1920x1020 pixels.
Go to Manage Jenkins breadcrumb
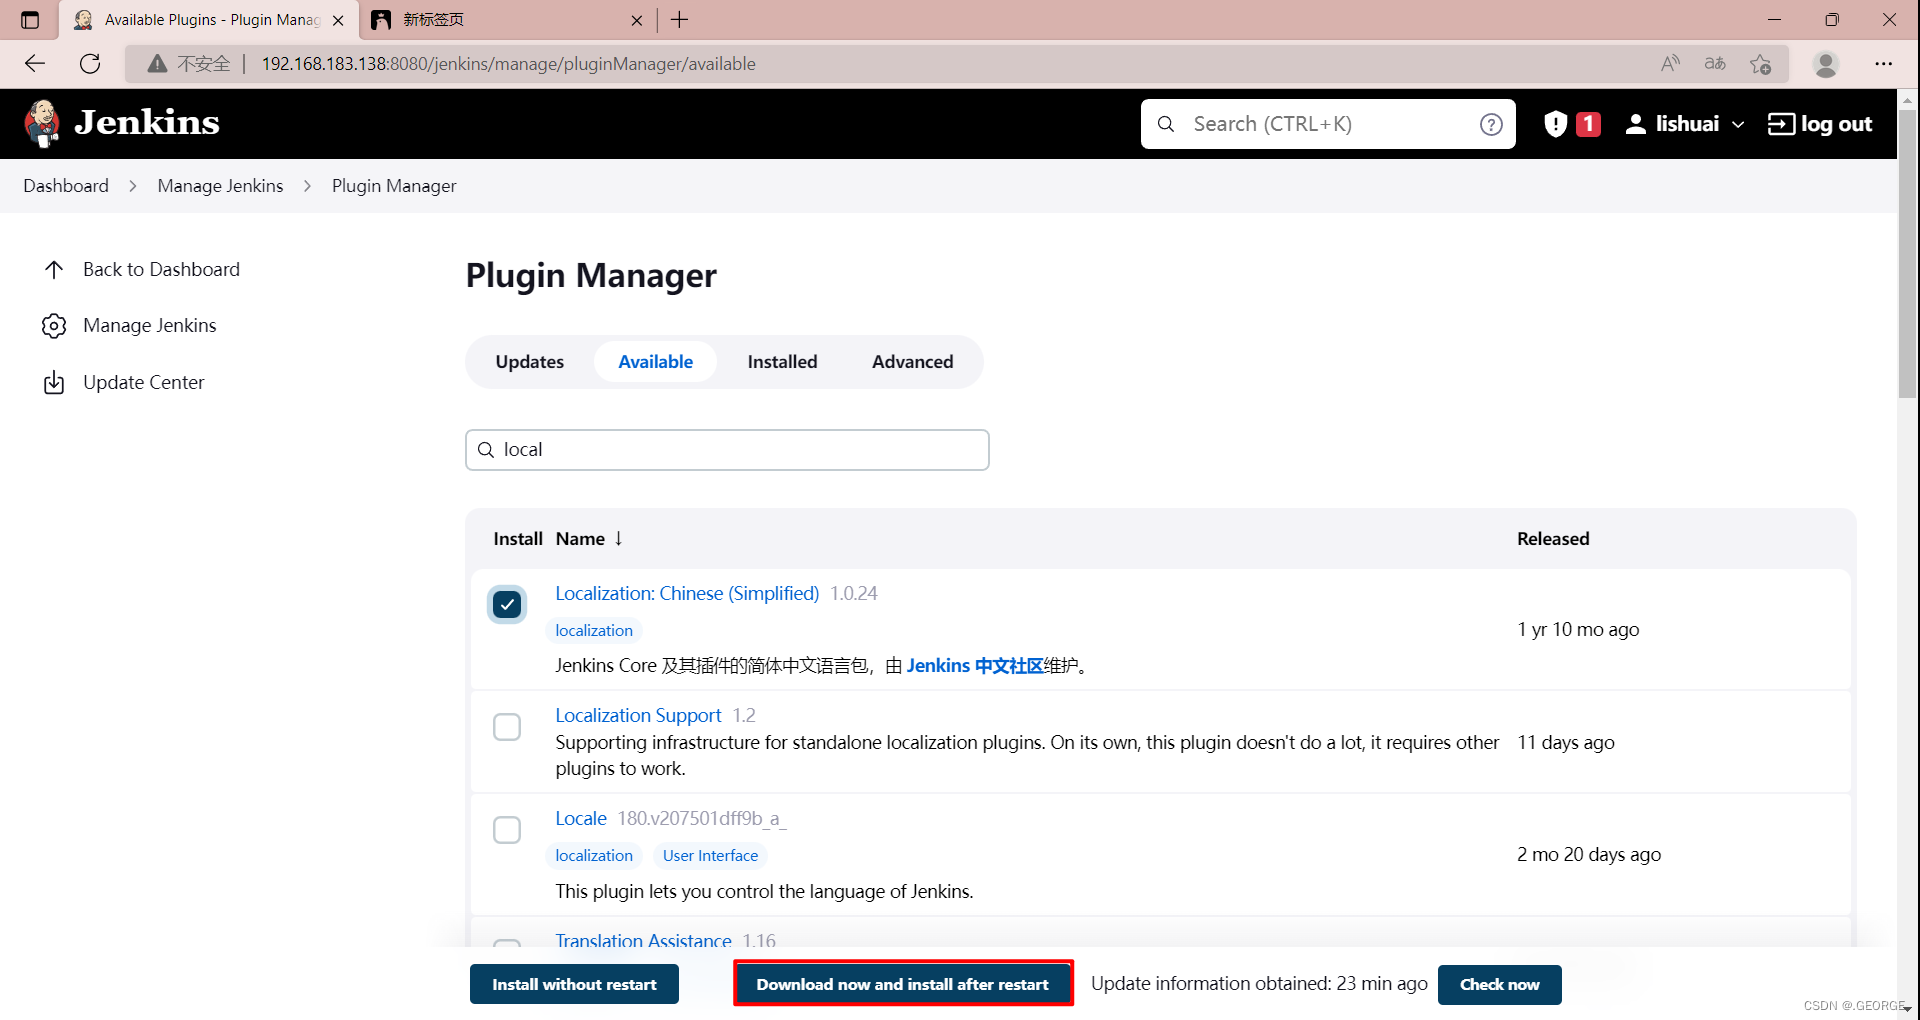(220, 186)
